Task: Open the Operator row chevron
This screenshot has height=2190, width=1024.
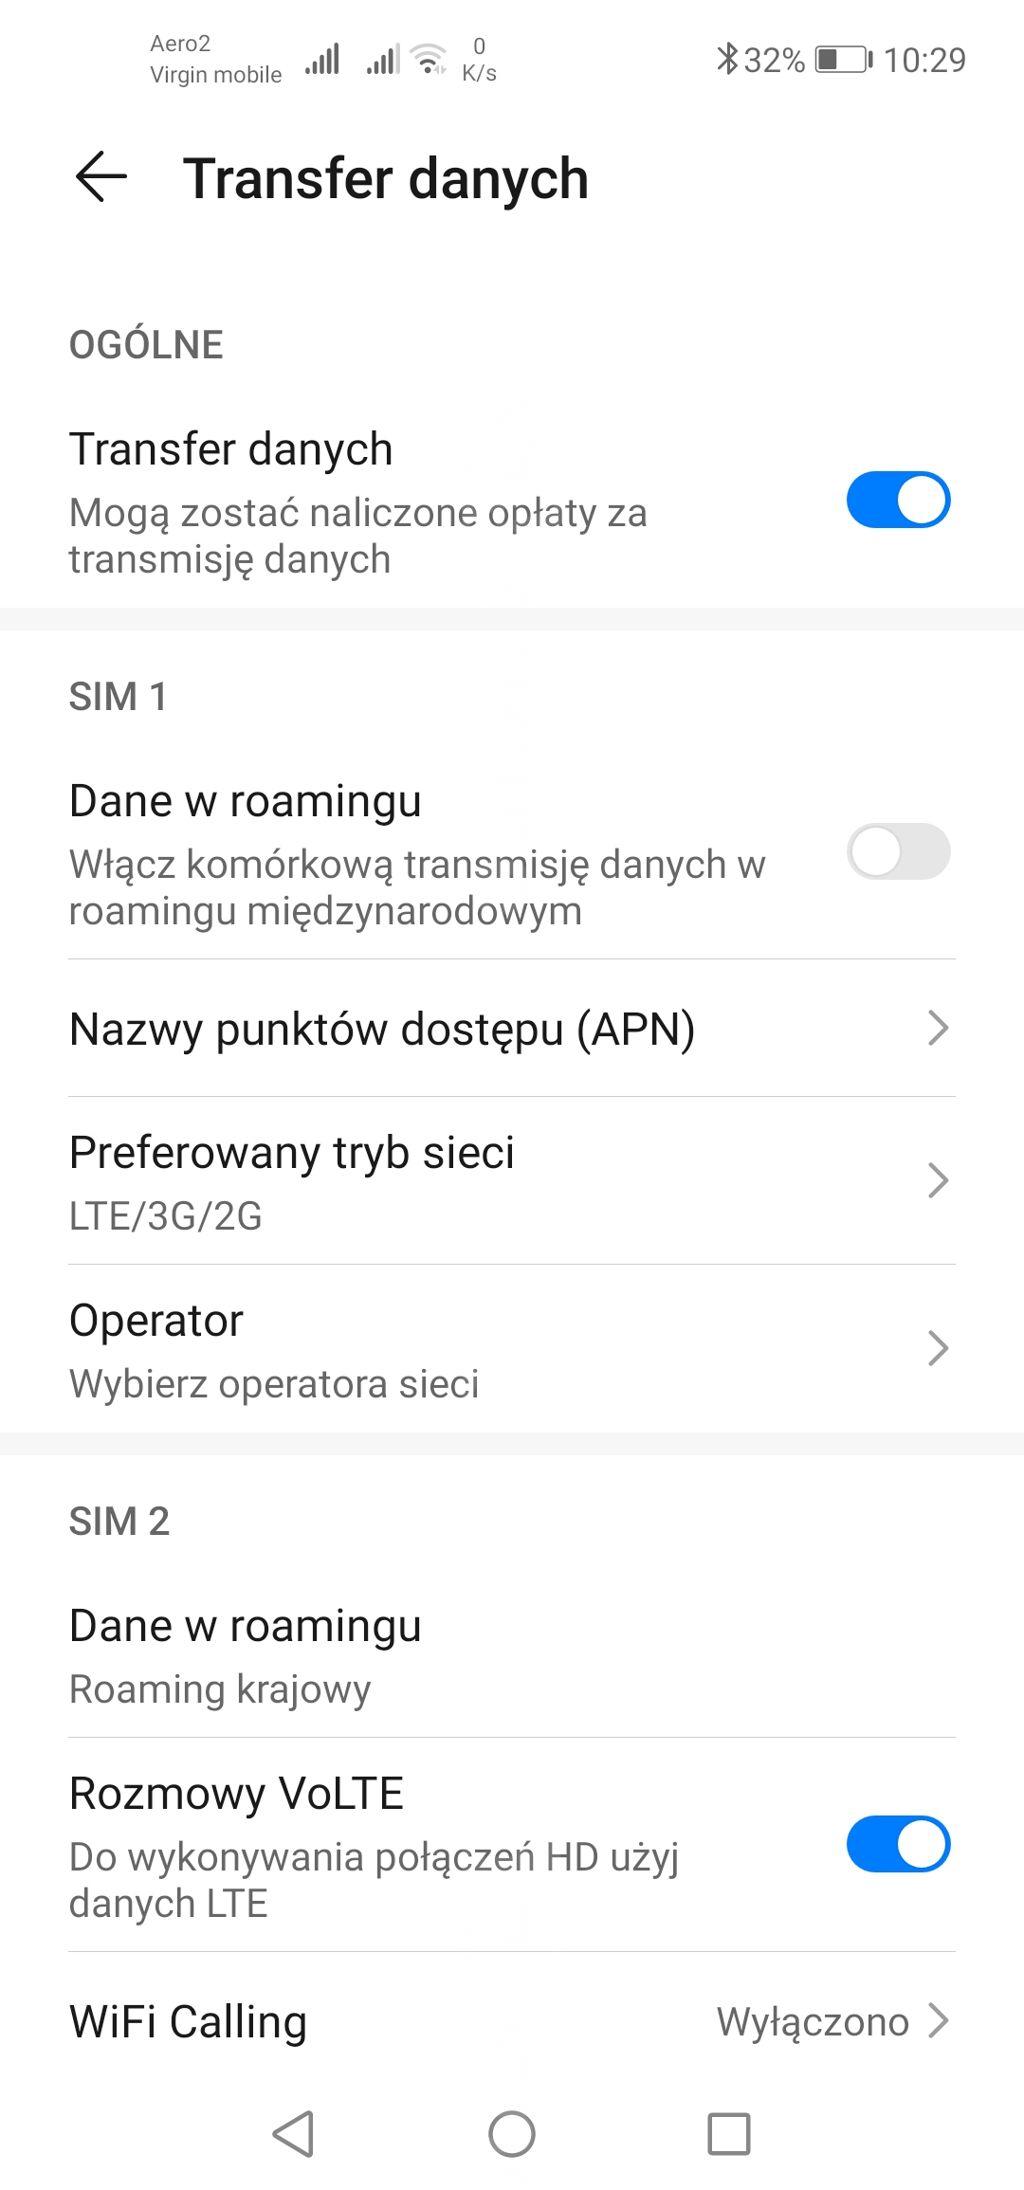Action: (937, 1348)
